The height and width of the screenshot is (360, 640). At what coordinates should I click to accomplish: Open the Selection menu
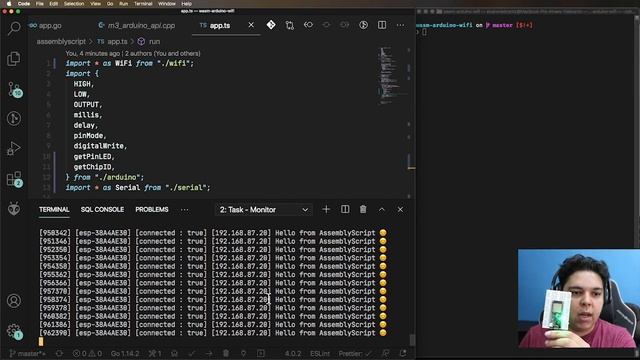74,3
